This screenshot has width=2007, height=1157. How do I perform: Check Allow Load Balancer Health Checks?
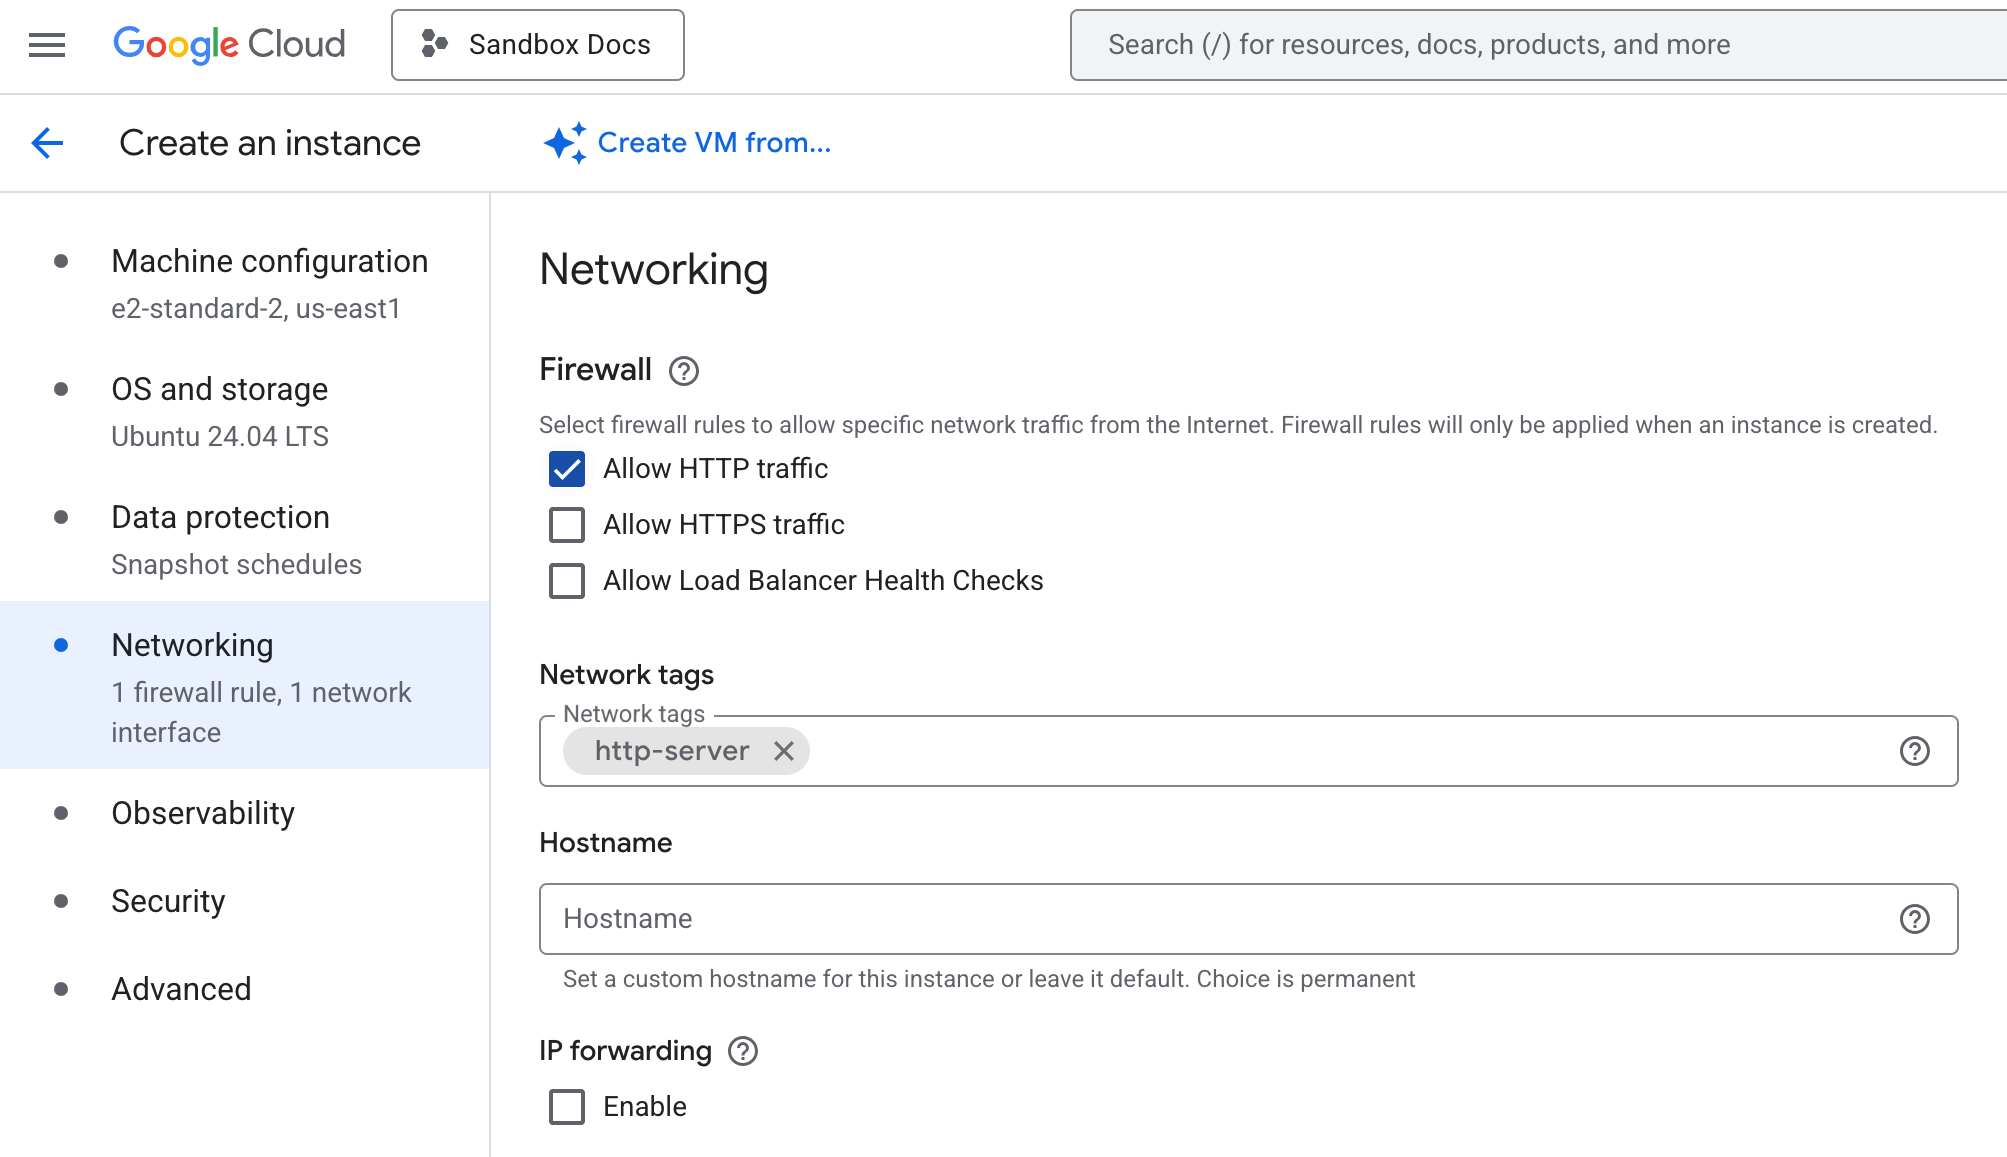coord(566,581)
